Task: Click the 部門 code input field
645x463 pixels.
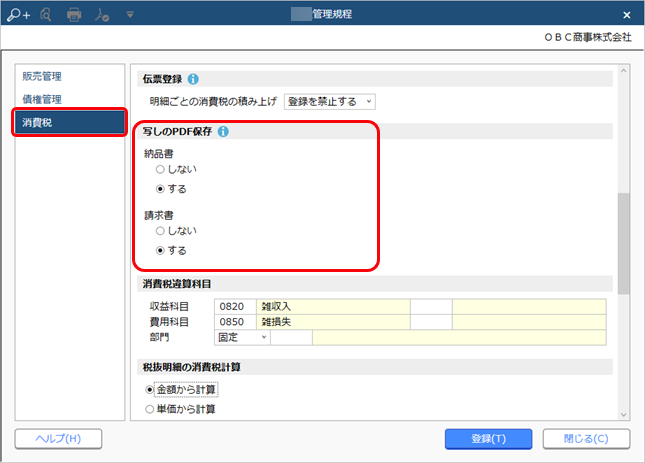Action: [x=291, y=338]
